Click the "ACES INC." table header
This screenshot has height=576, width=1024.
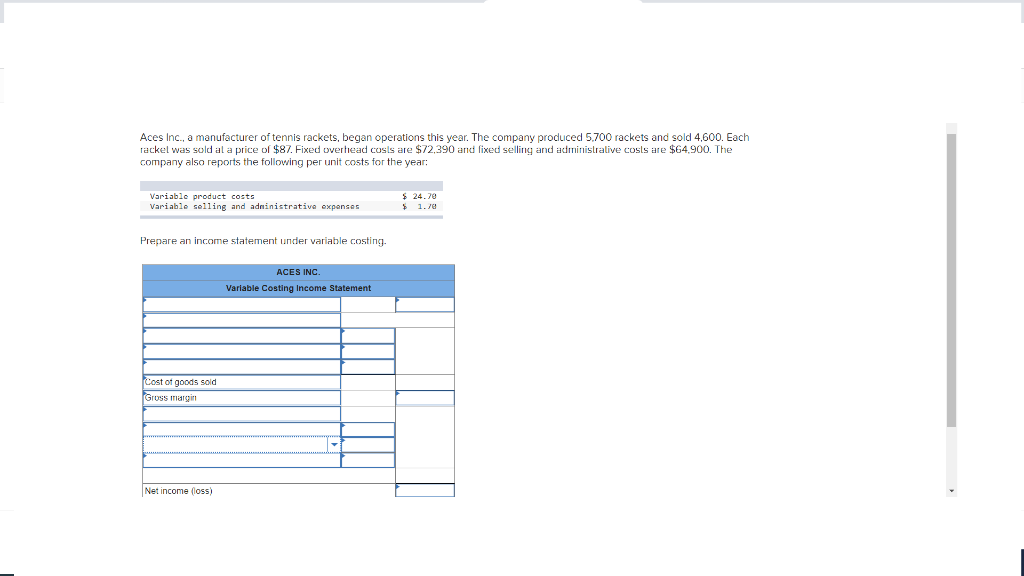coord(298,272)
